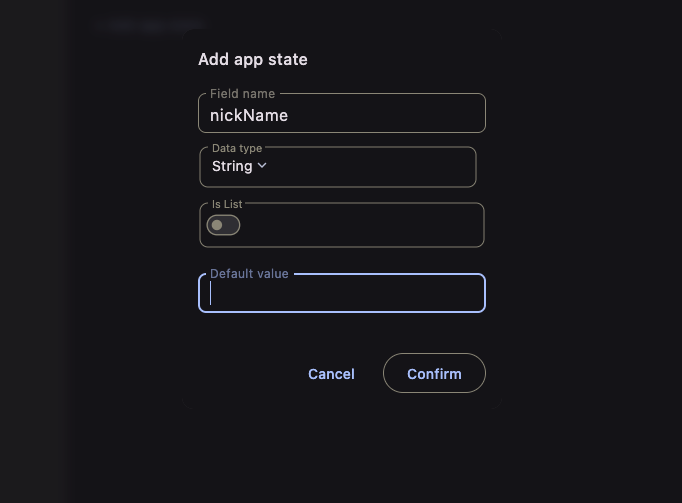This screenshot has height=503, width=682.
Task: Click inside the Default value field
Action: pyautogui.click(x=342, y=293)
